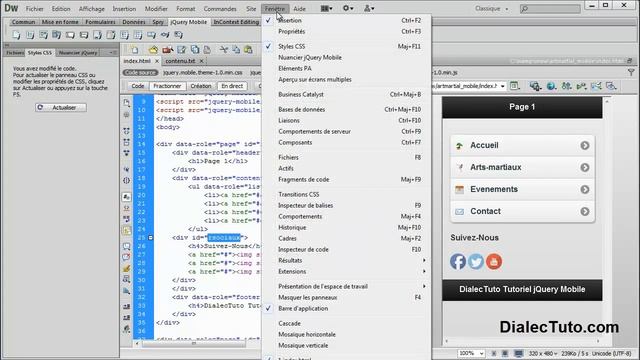
Task: Choose Cascade window layout
Action: pos(346,324)
